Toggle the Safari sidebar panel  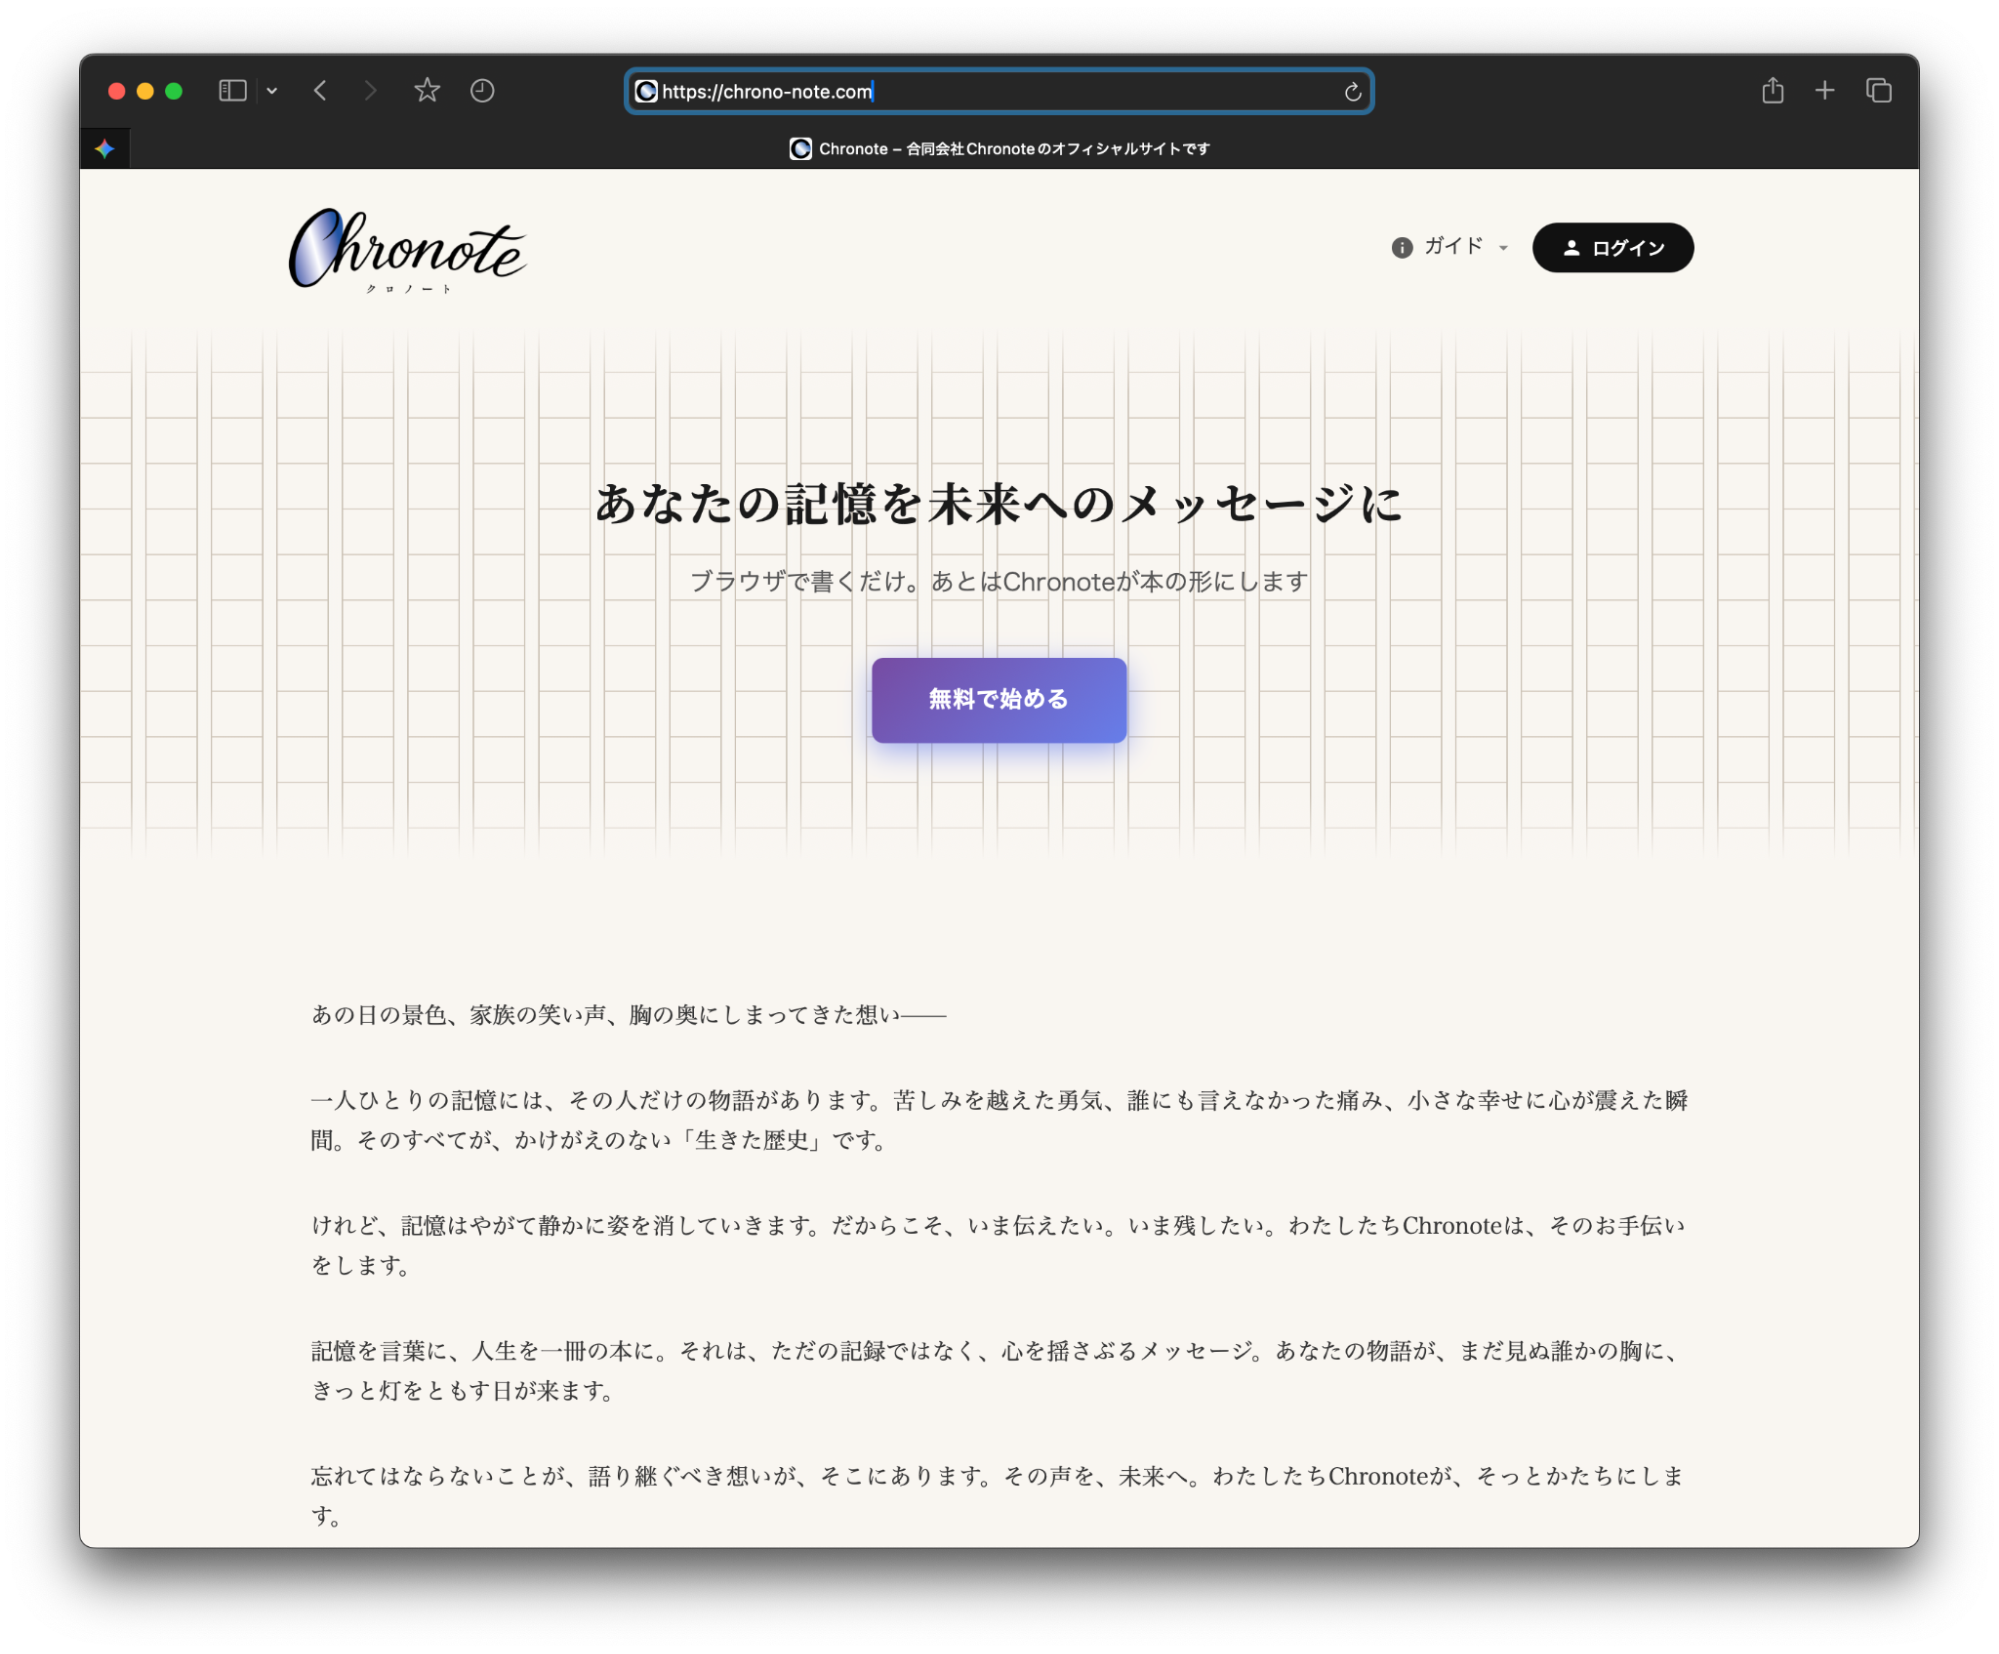point(231,90)
